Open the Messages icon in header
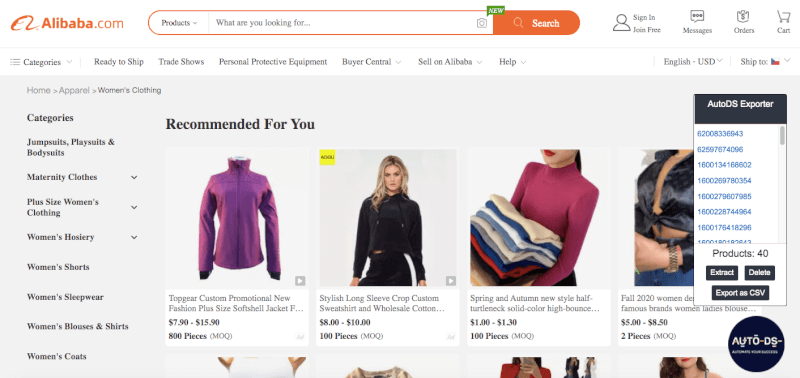This screenshot has width=800, height=378. (x=697, y=17)
